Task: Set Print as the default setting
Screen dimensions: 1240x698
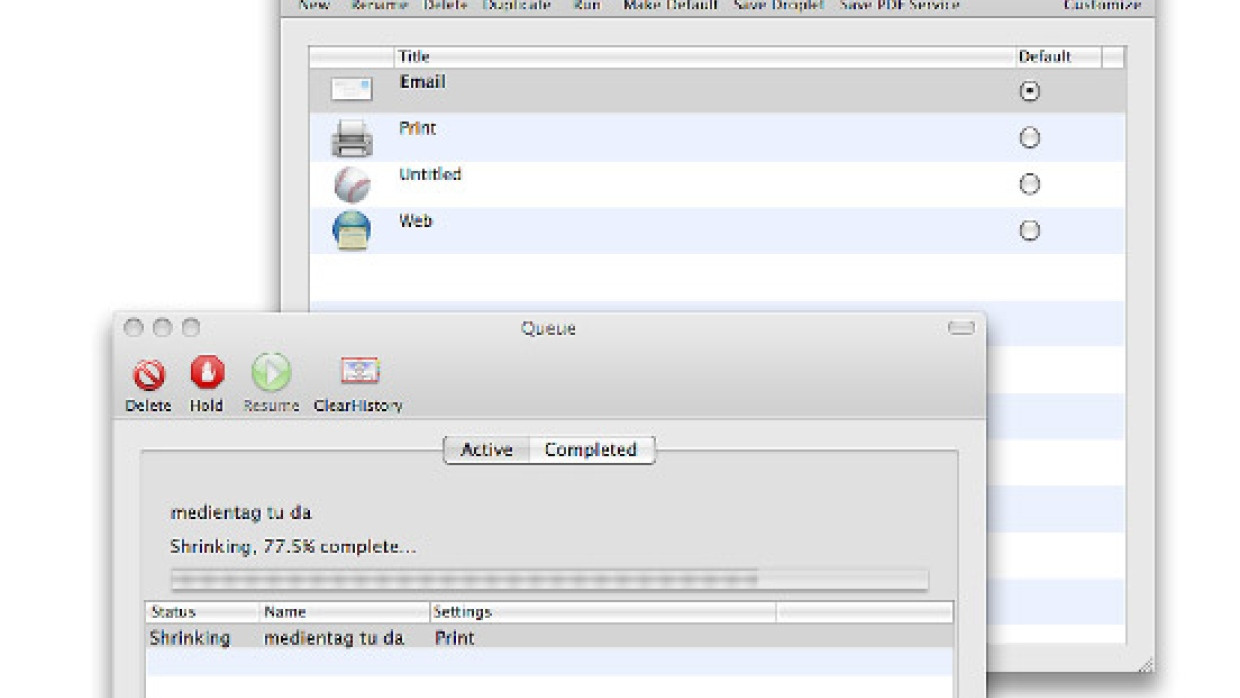Action: pyautogui.click(x=1029, y=138)
